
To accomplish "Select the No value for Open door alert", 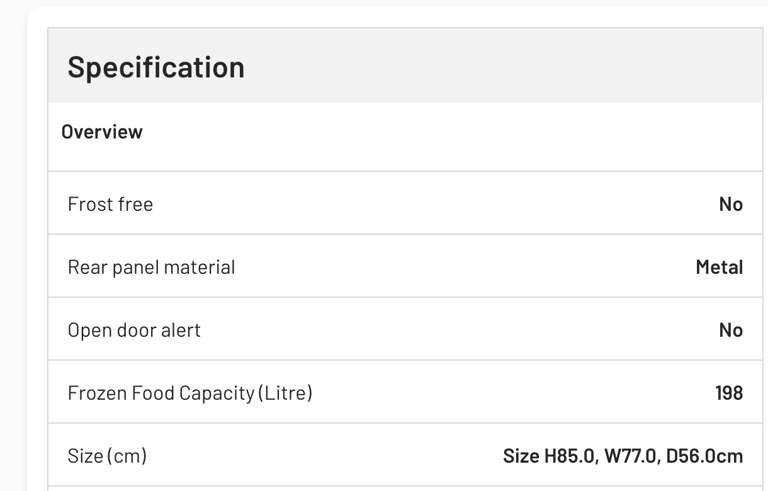I will point(730,330).
